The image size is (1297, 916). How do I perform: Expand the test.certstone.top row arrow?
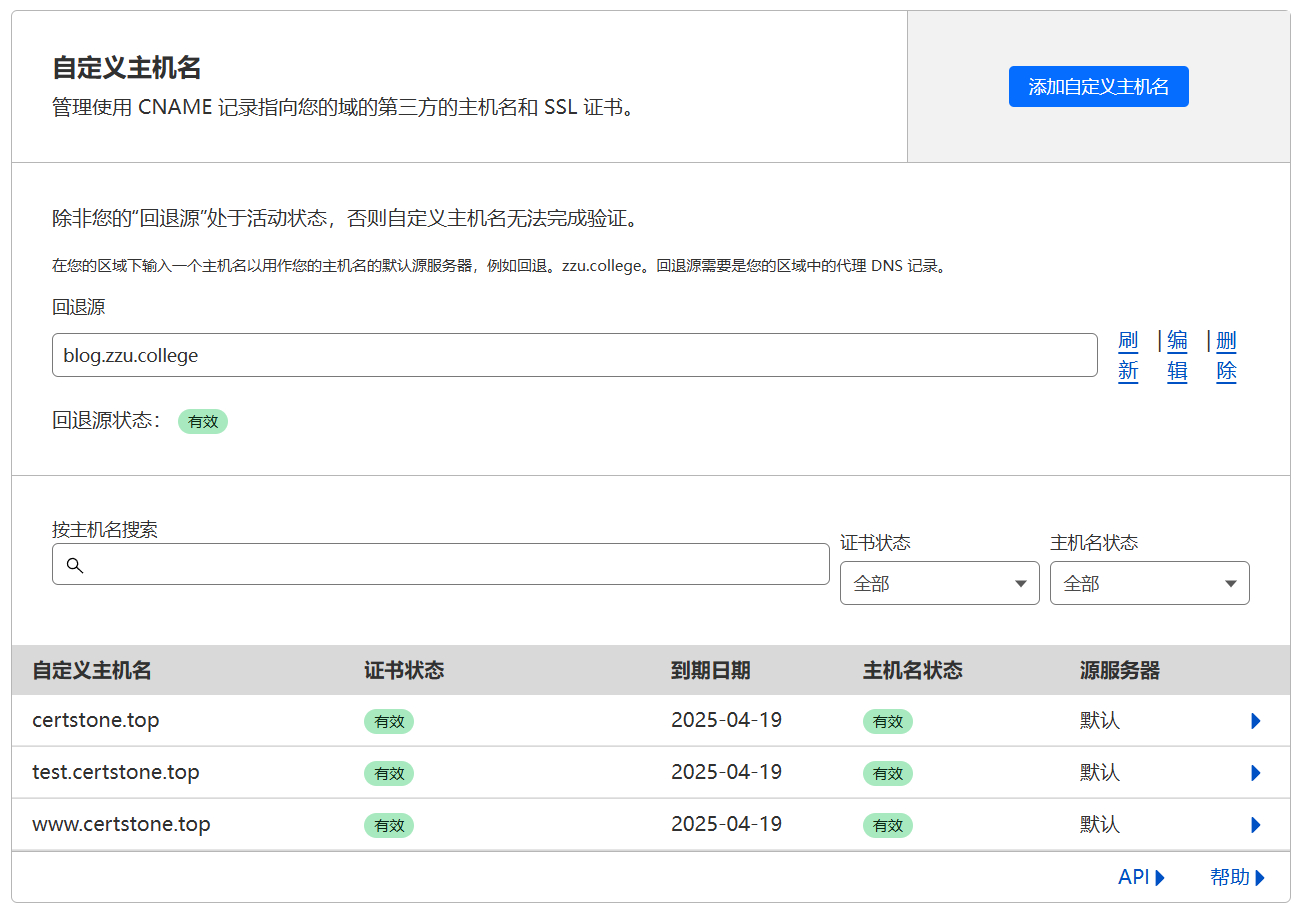1256,773
